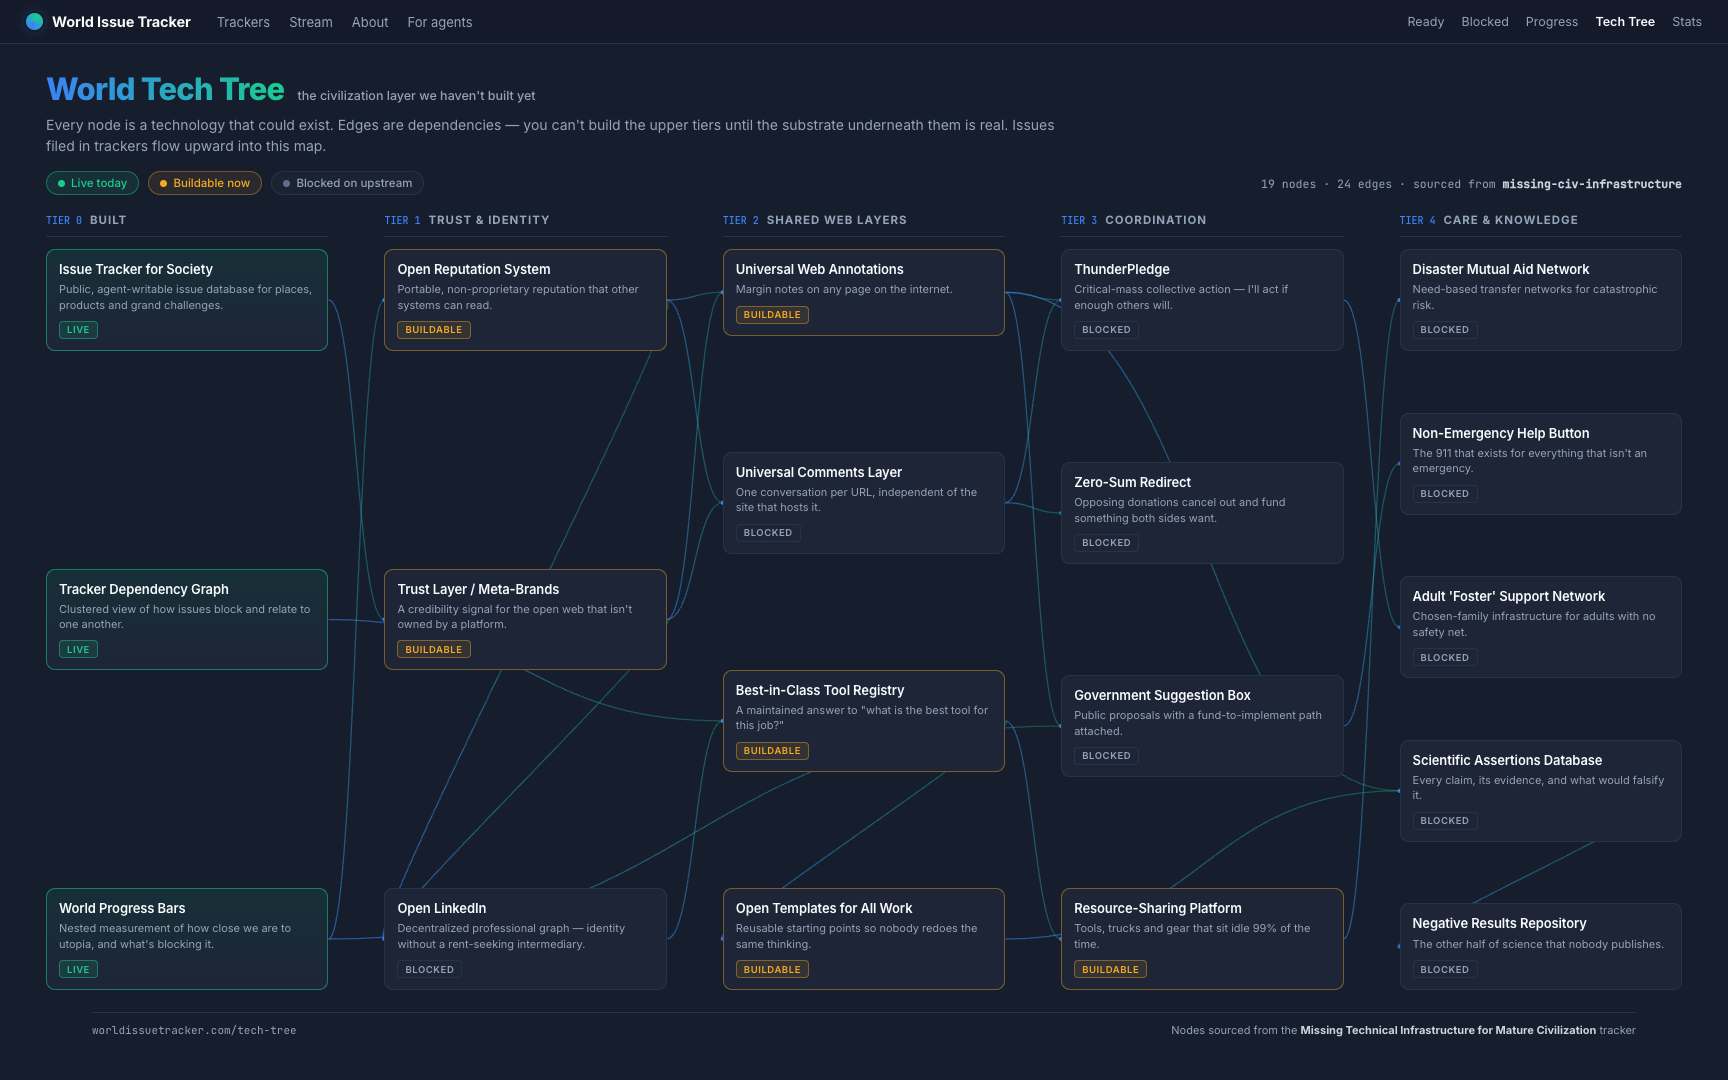Open the Non-Emergency Help Button node

click(1541, 464)
